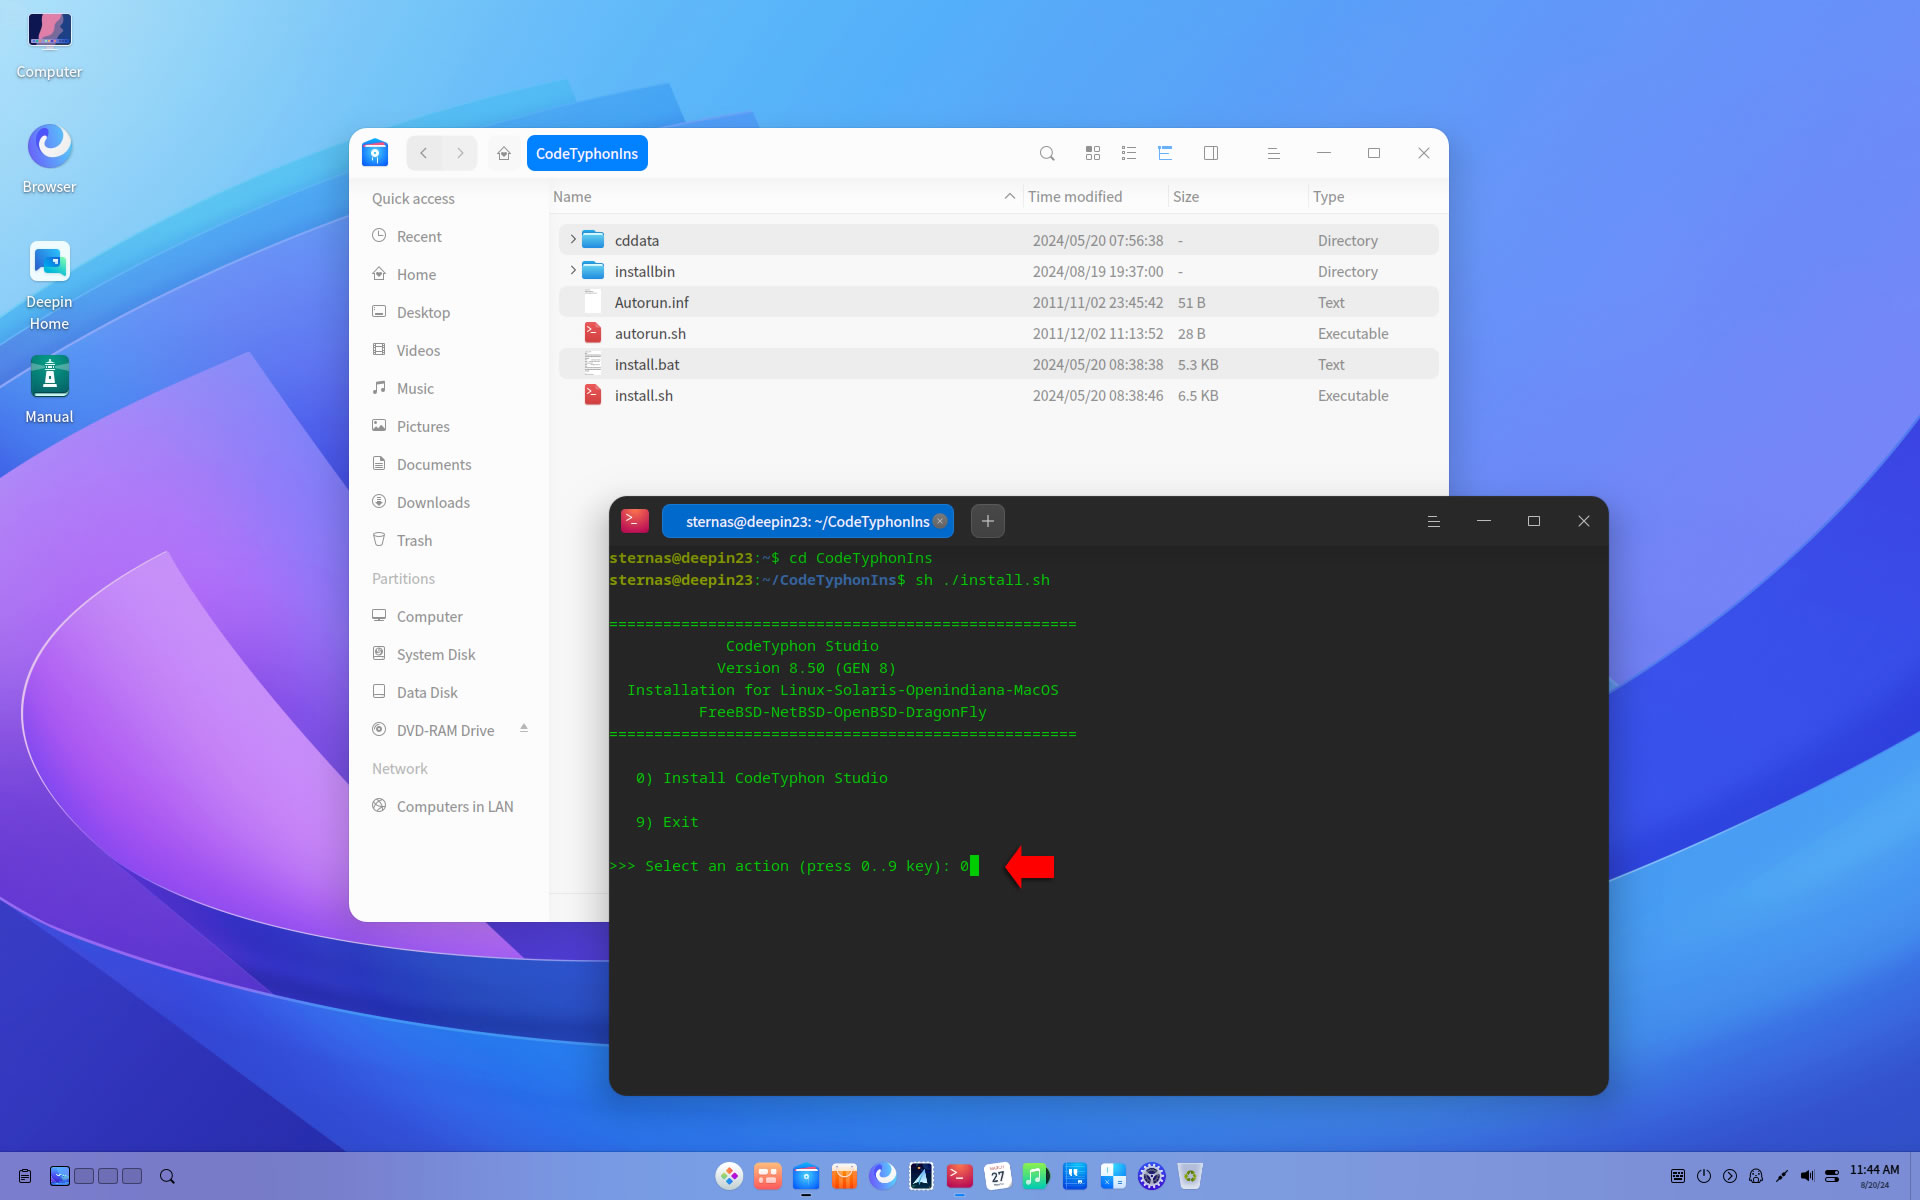Eject the DVD-RAM Drive
This screenshot has width=1920, height=1200.
pyautogui.click(x=524, y=729)
